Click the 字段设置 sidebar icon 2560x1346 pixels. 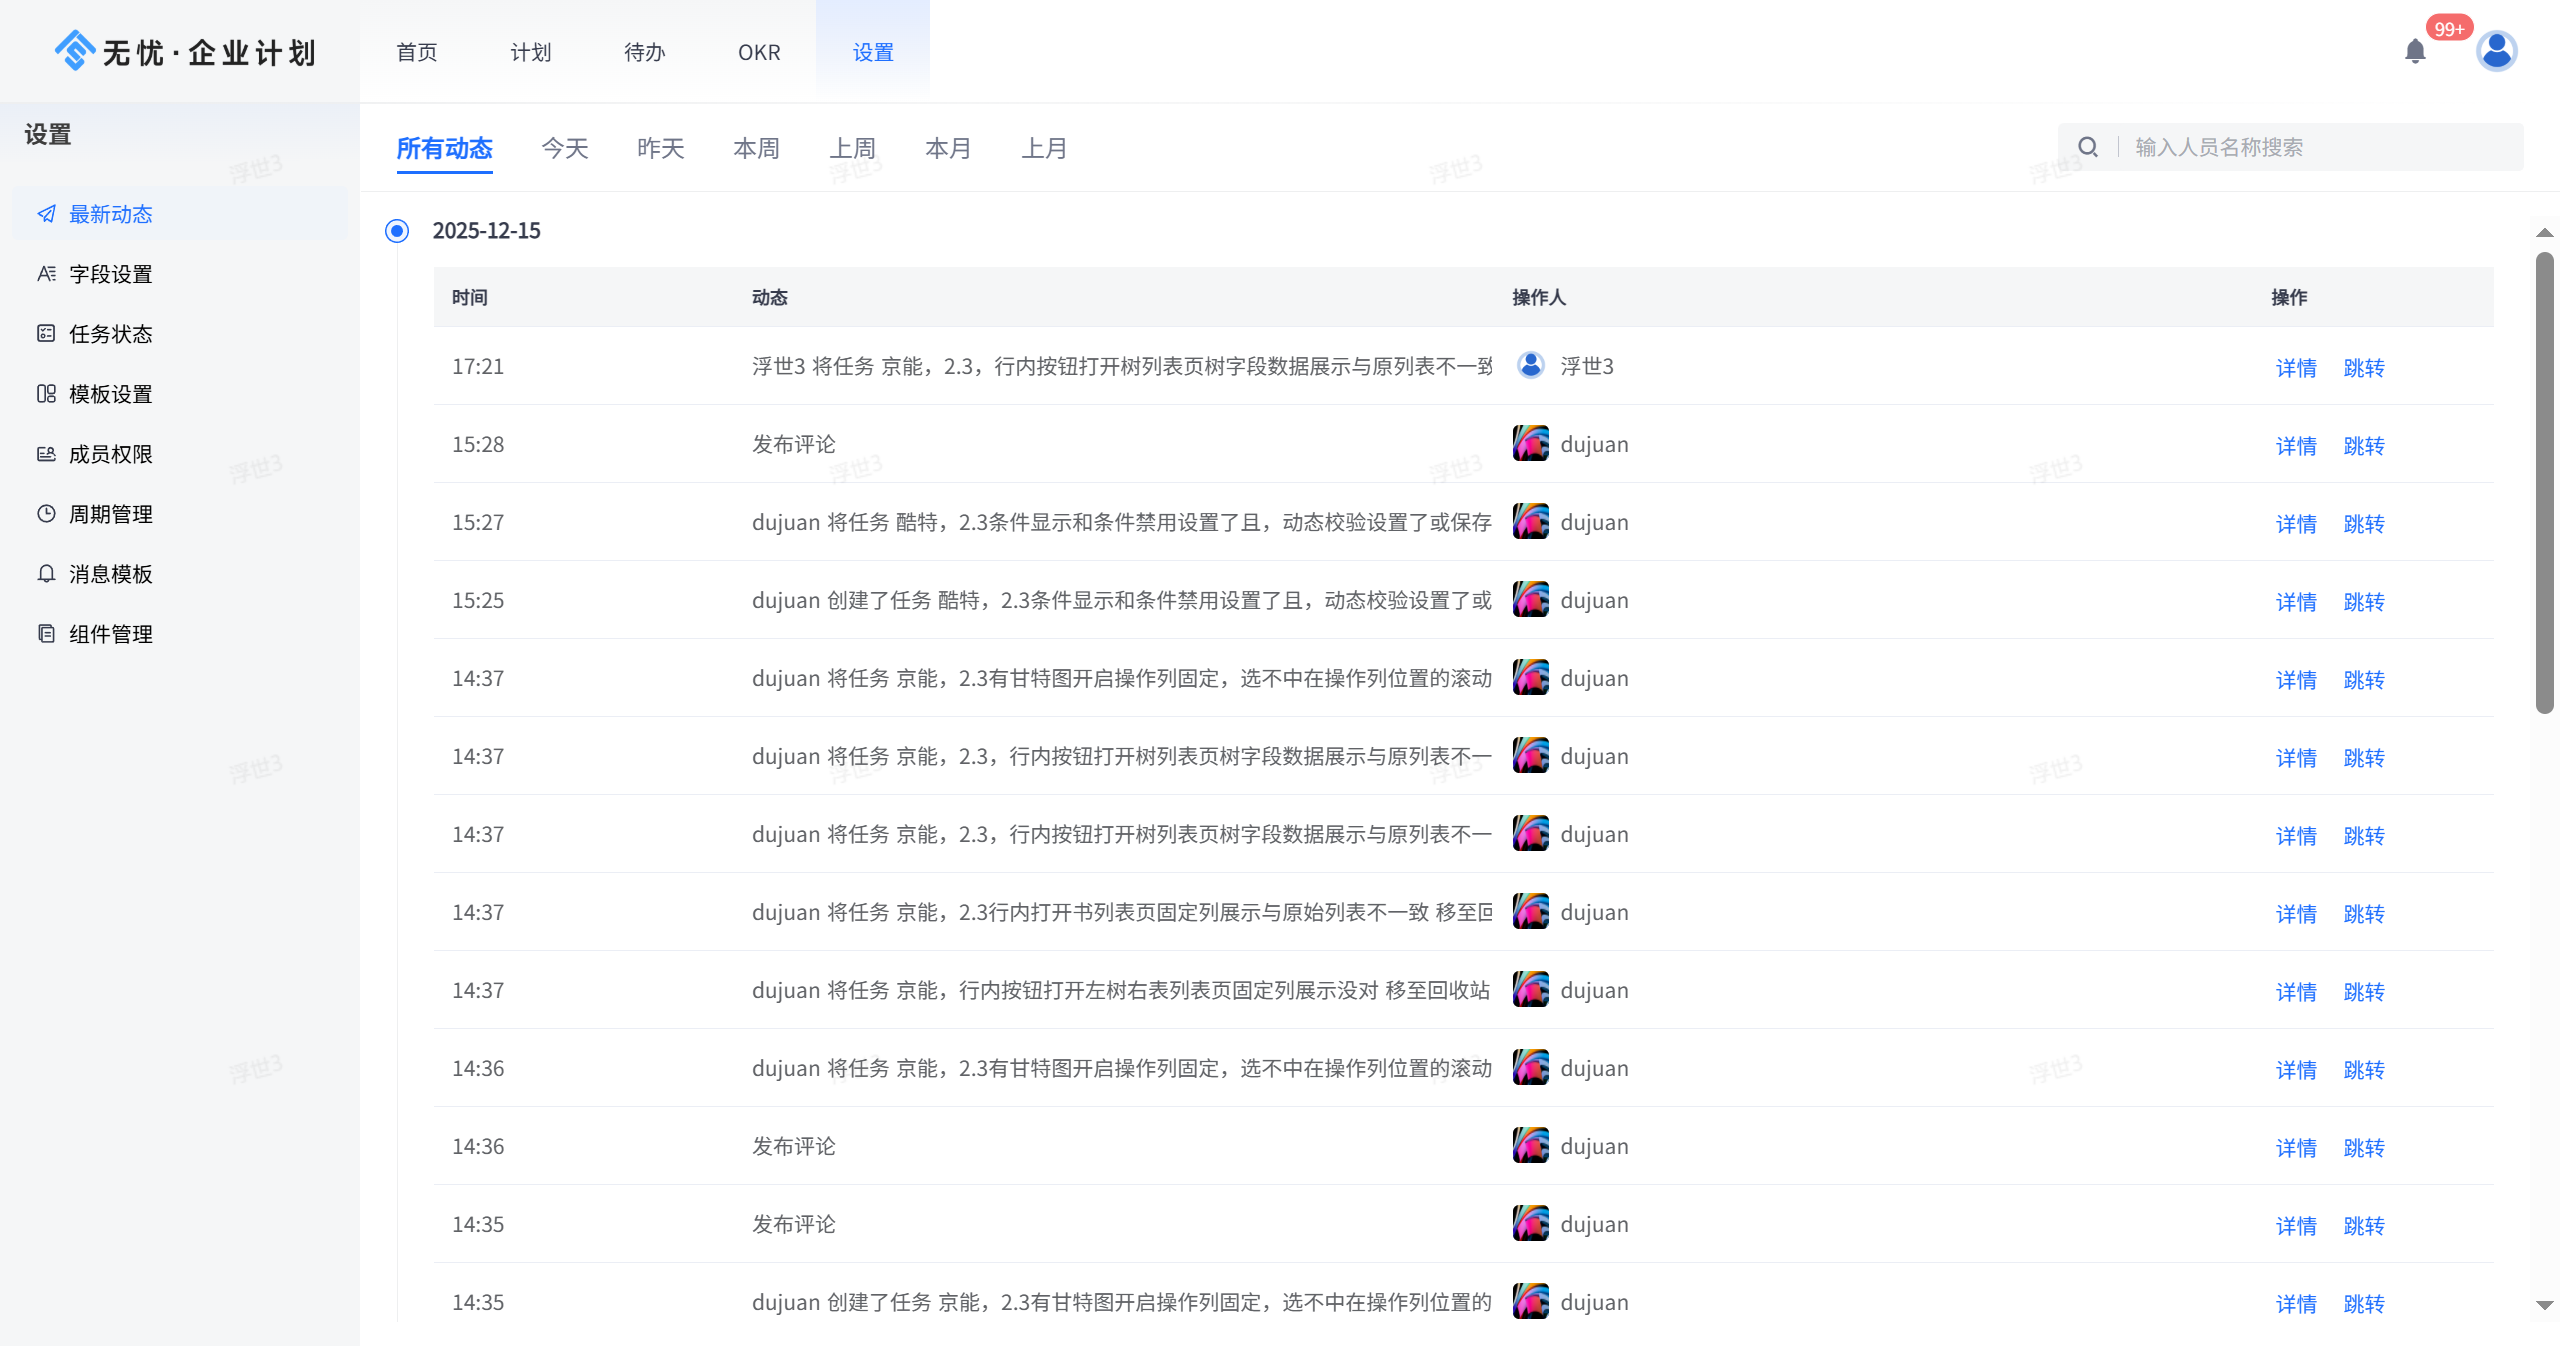coord(46,274)
